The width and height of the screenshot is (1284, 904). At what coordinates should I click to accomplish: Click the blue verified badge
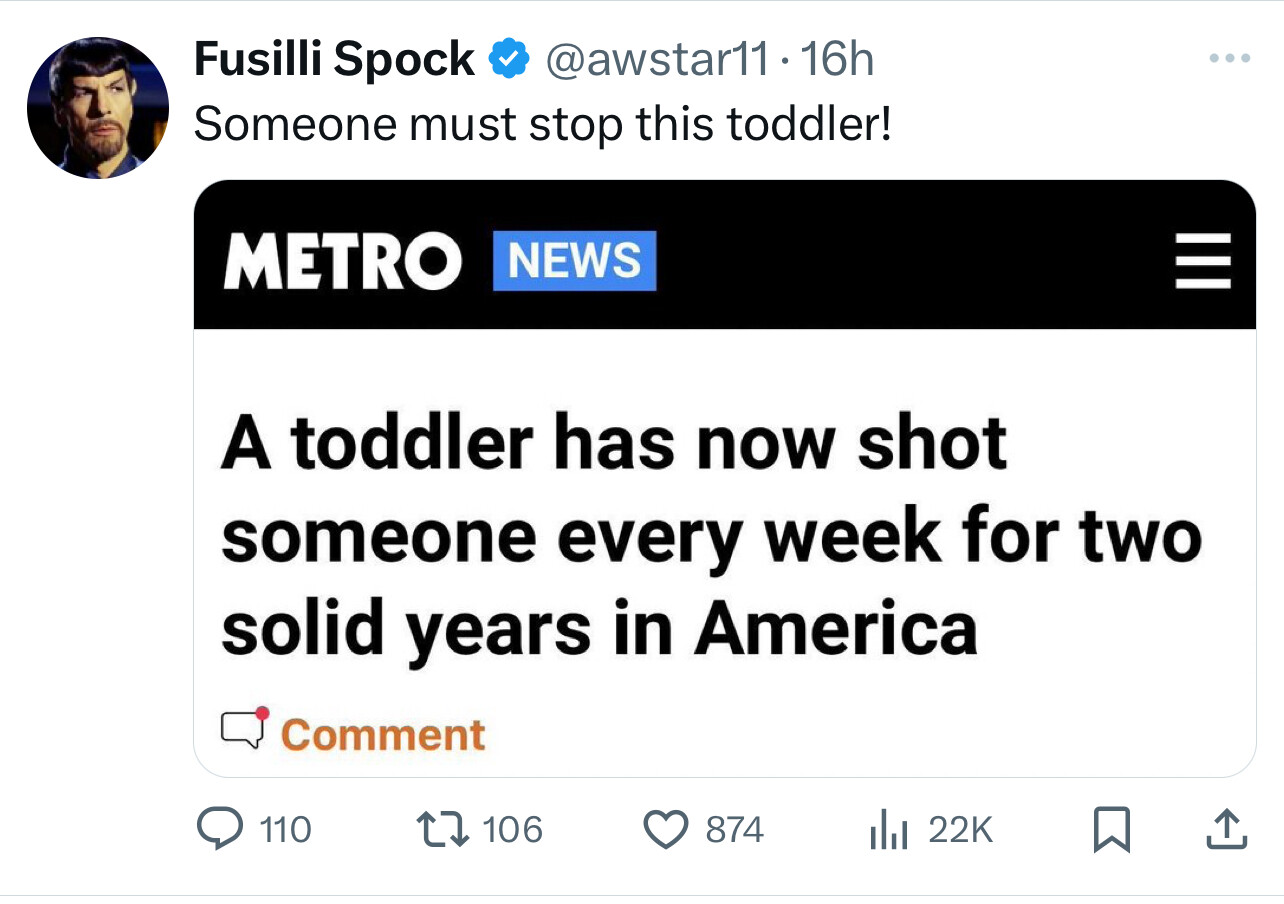(509, 61)
